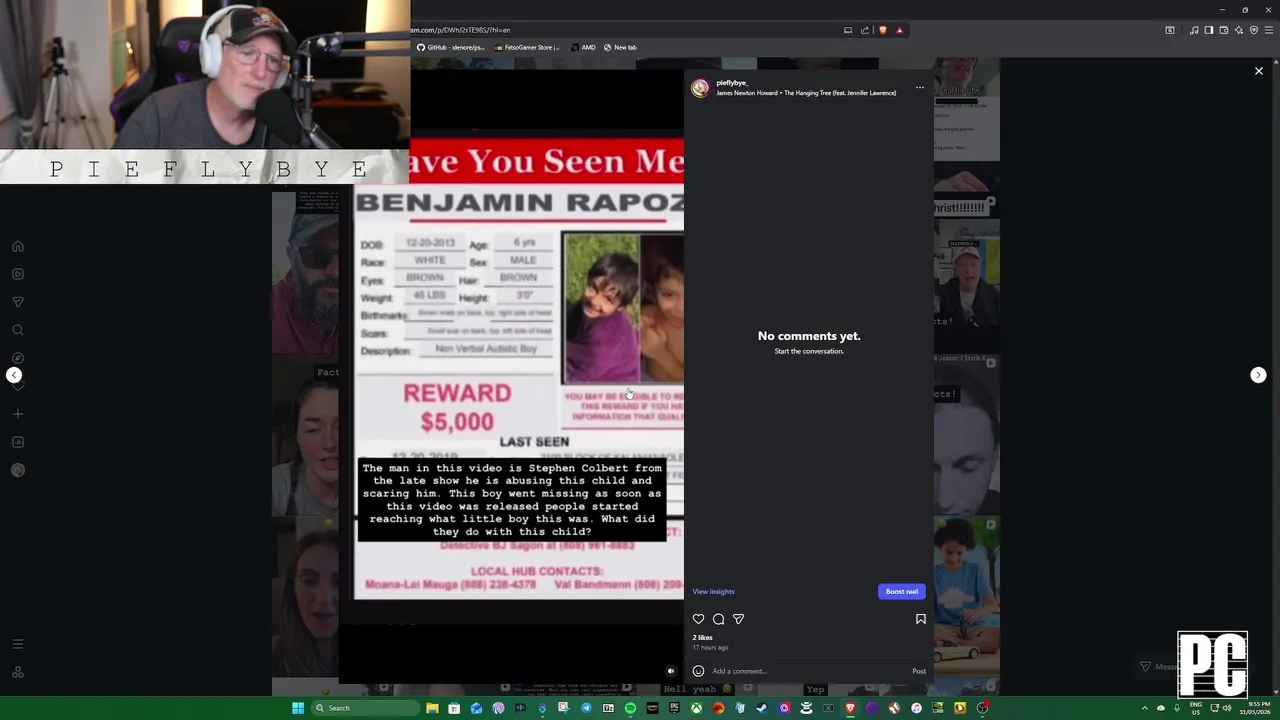
Task: Click the taskbar Search box
Action: coord(366,708)
